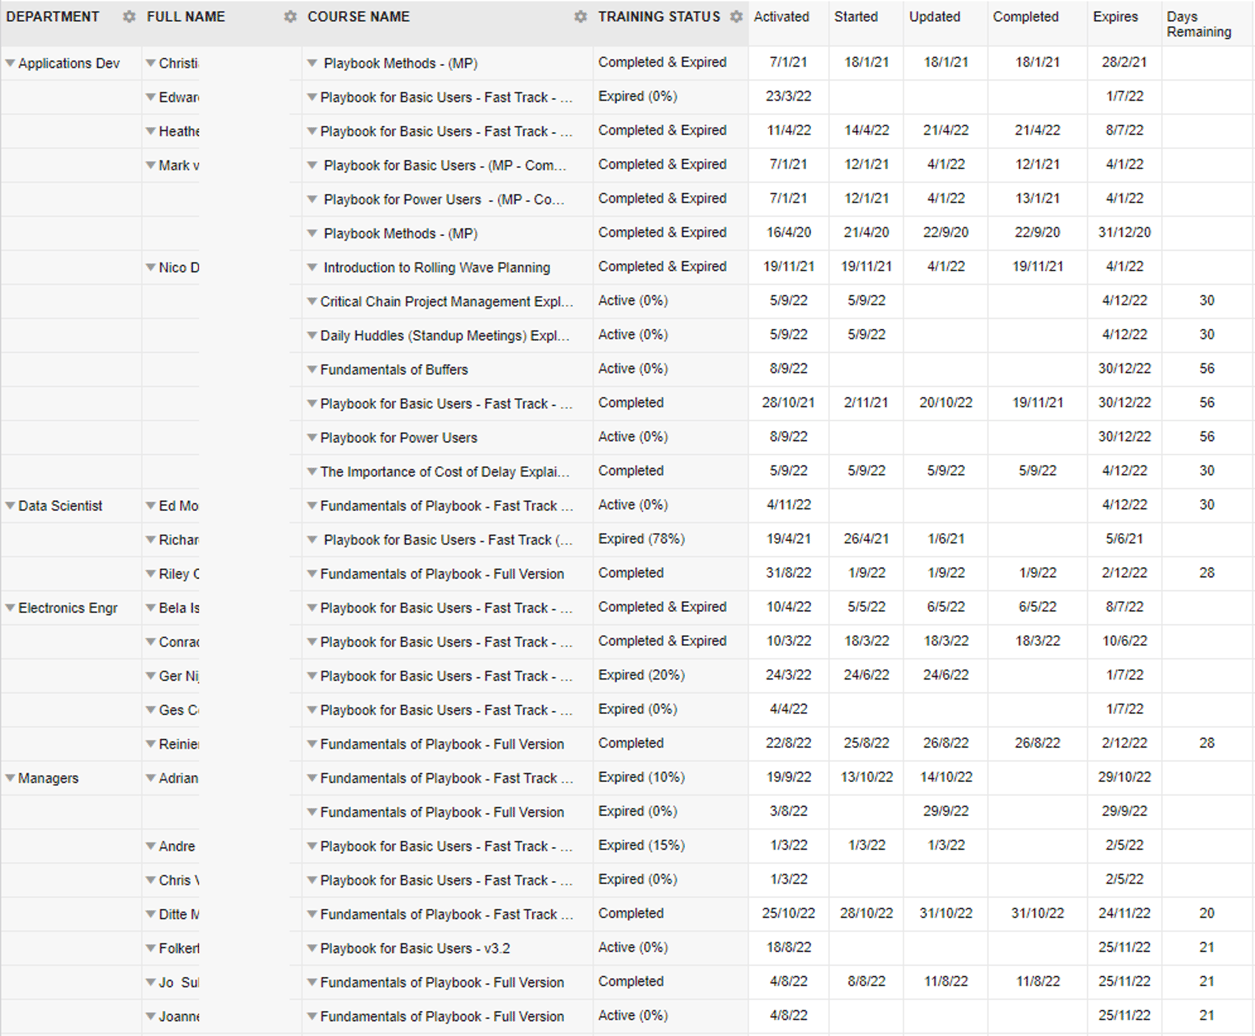Screen dimensions: 1255x1036
Task: Open the DEPARTMENT column settings gear
Action: pyautogui.click(x=129, y=17)
